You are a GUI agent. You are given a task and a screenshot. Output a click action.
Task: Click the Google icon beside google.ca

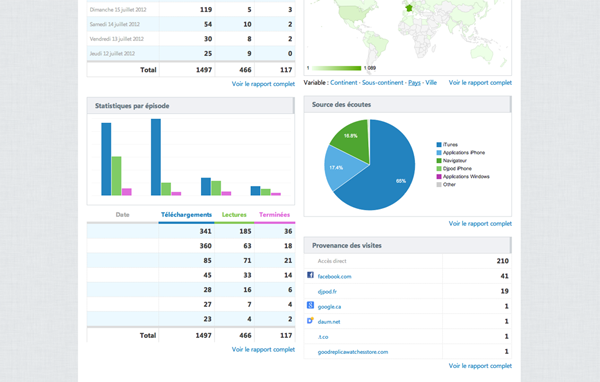(x=310, y=305)
